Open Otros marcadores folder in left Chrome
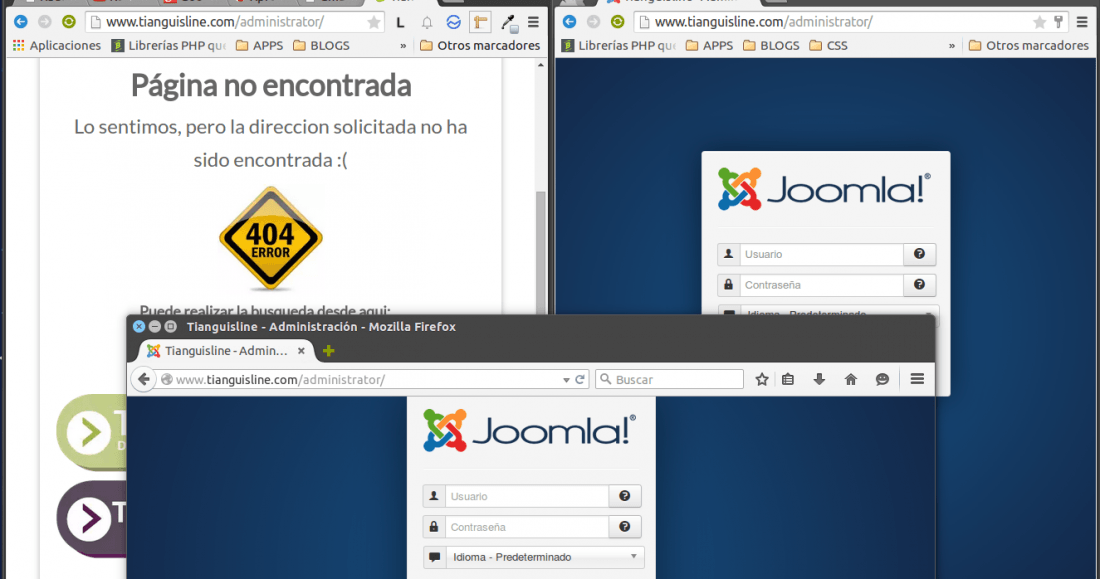This screenshot has height=579, width=1100. click(x=480, y=46)
